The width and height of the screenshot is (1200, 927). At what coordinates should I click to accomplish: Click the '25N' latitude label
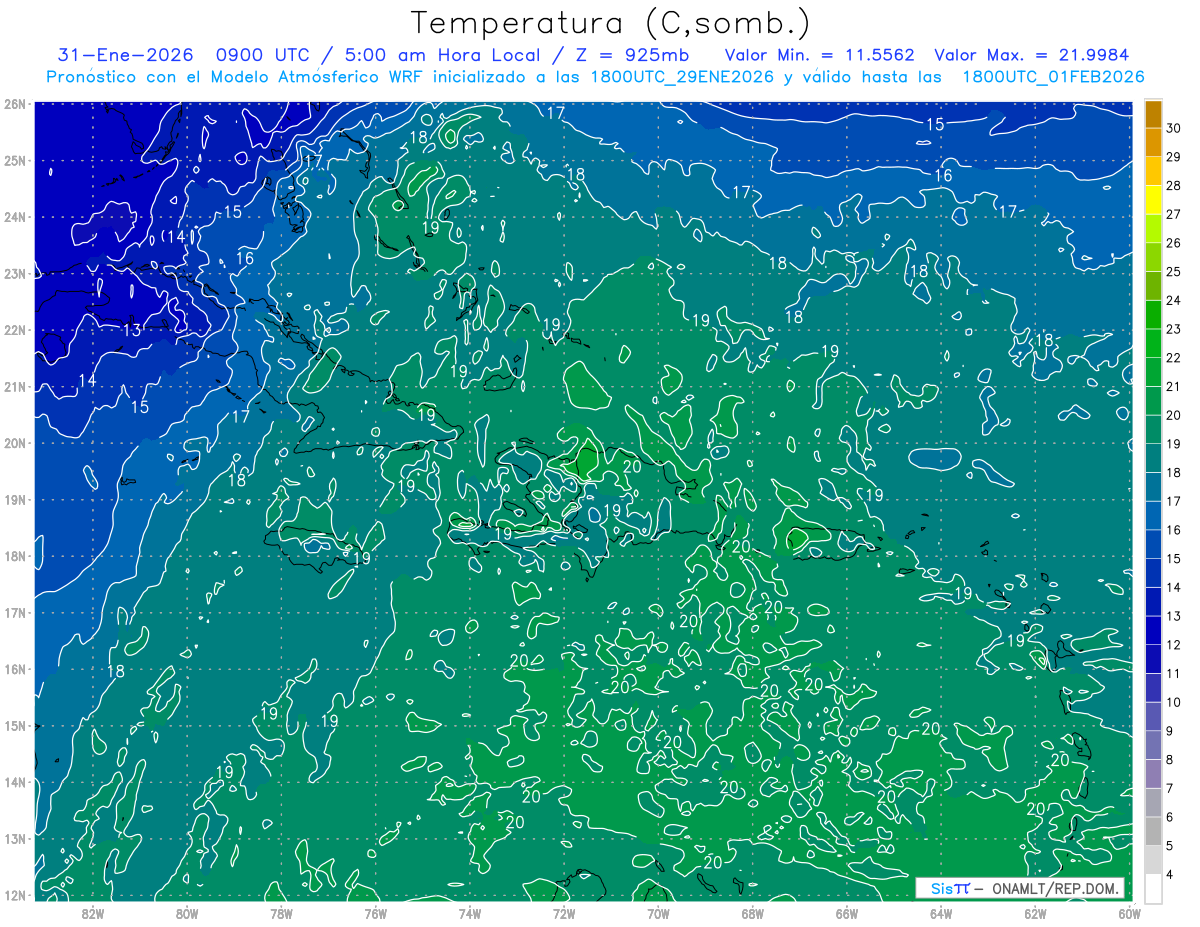point(14,161)
